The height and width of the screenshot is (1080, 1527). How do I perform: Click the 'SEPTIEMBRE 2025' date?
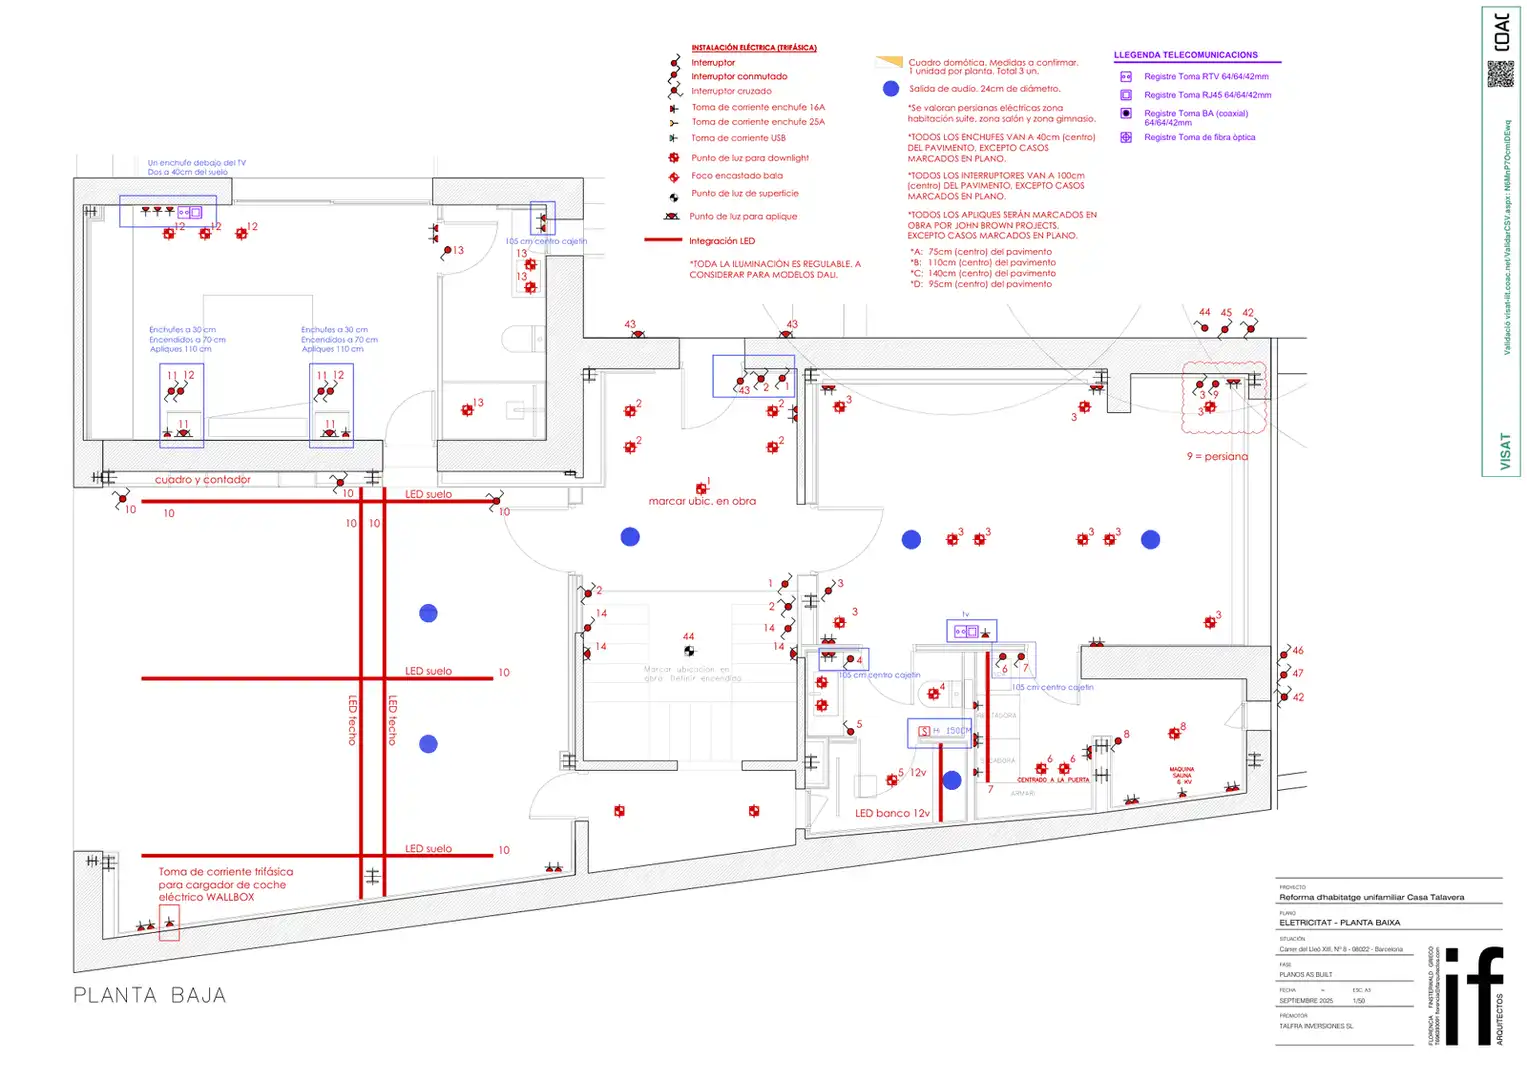(1306, 1001)
